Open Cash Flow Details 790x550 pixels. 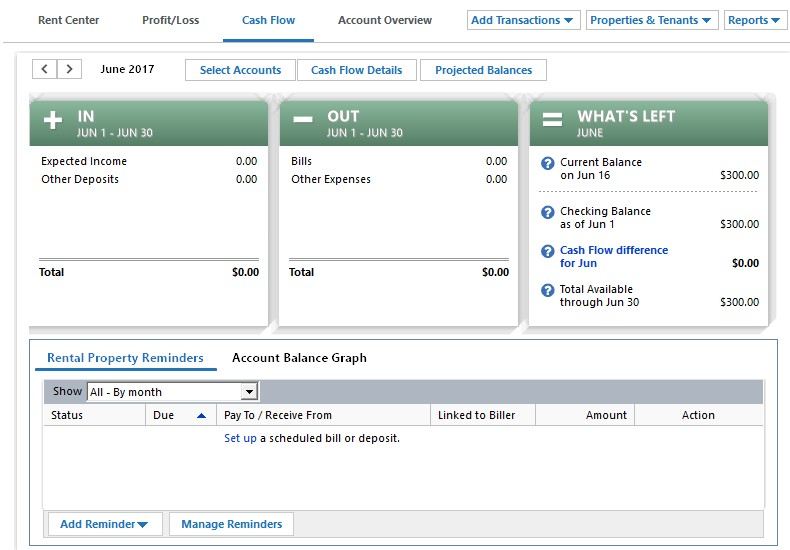tap(356, 70)
